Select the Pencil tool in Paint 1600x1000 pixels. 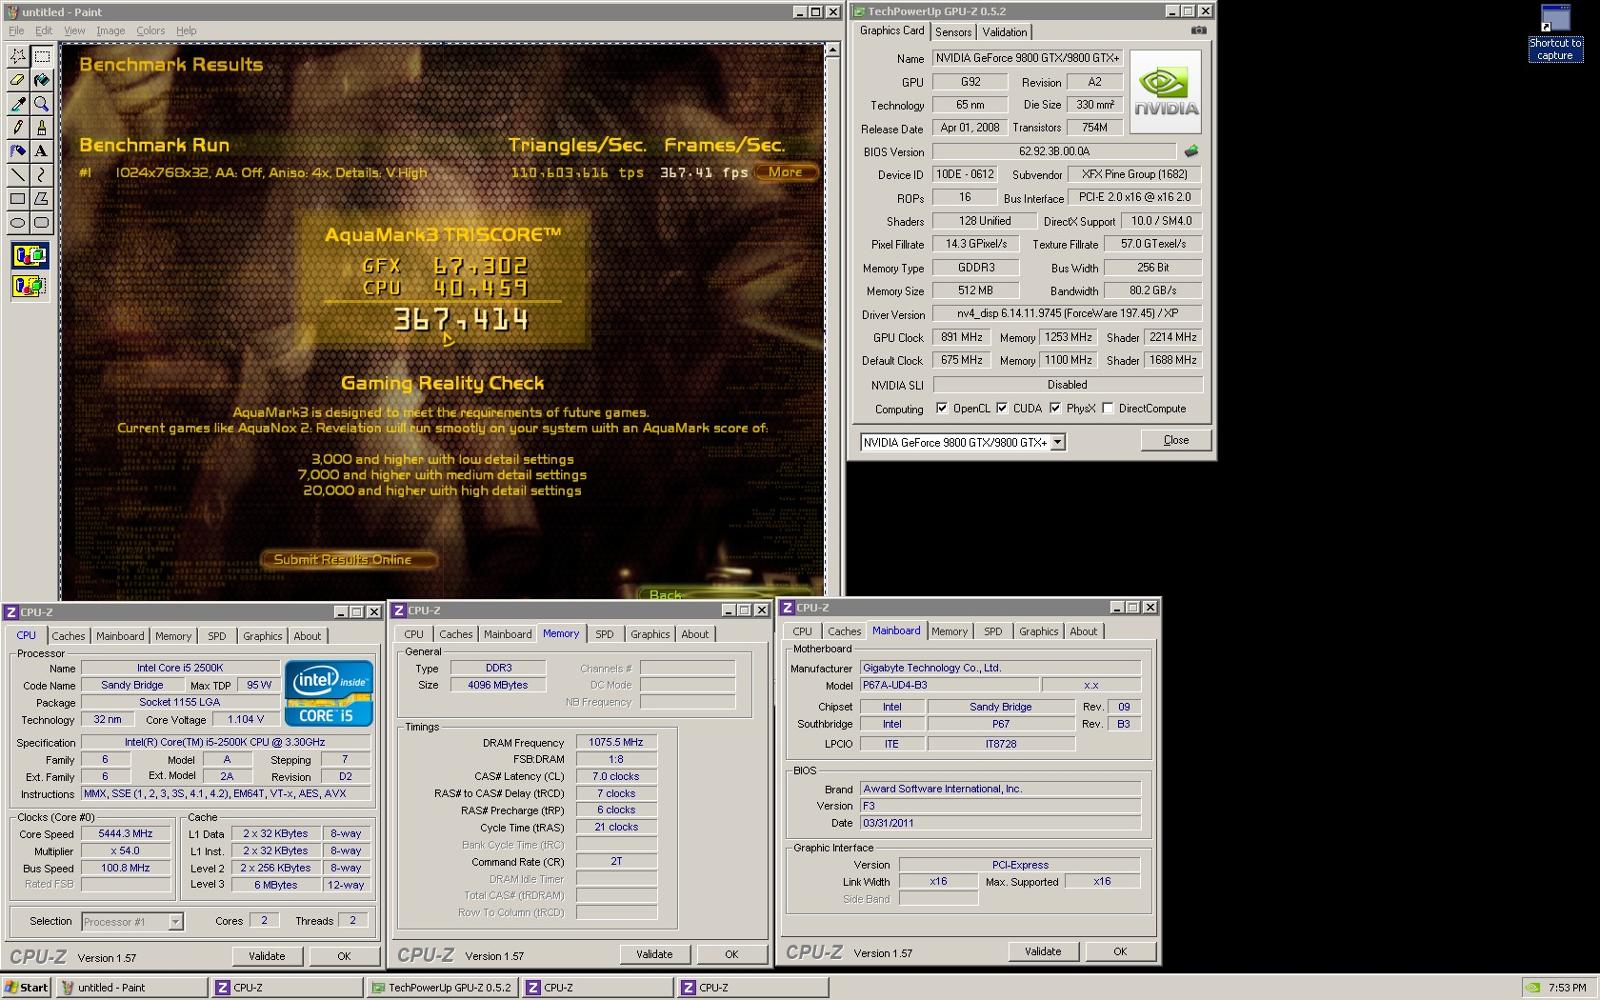point(18,127)
